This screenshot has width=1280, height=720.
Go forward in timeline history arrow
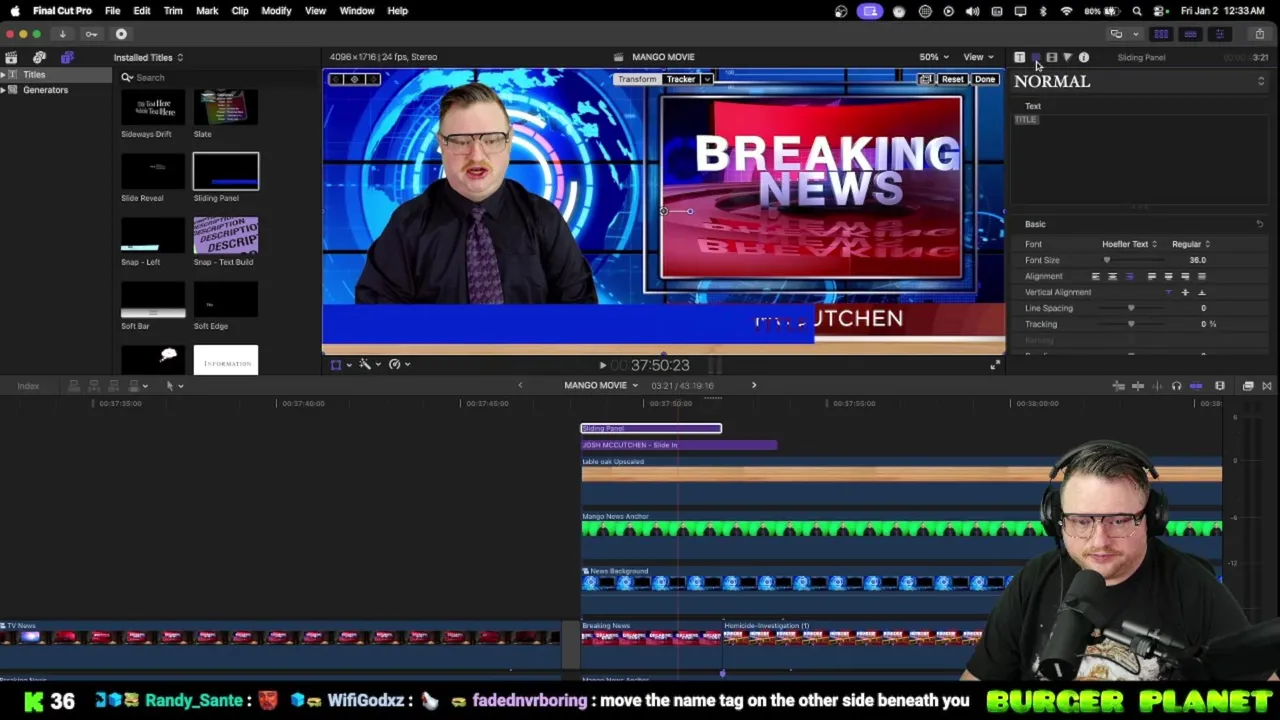tap(754, 386)
